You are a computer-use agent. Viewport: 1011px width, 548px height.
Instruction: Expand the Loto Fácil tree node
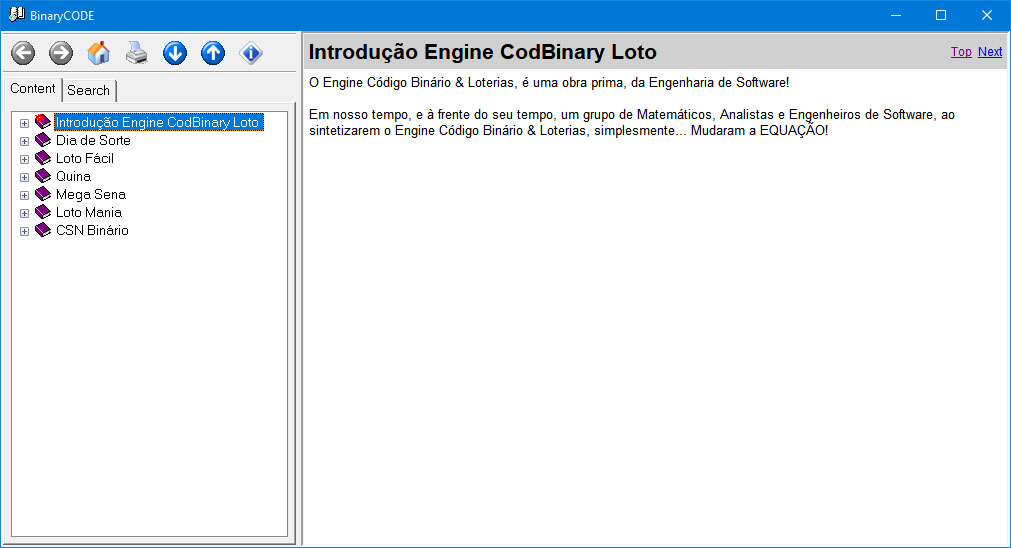tap(24, 159)
